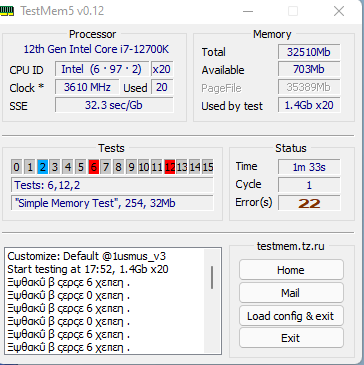Viewport: 364px width, 365px height.
Task: Click the Total memory value 32510Mb
Action: point(309,52)
